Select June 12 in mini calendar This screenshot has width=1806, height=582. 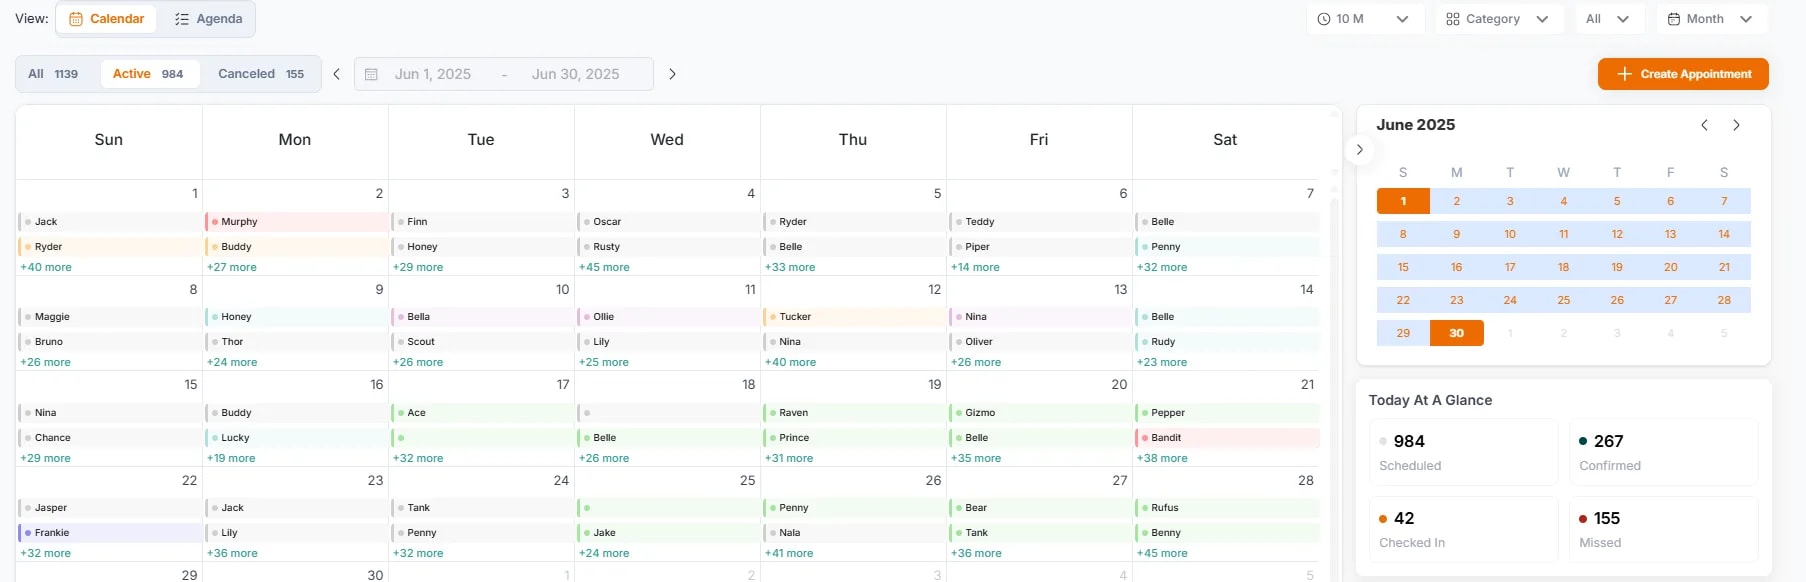(1617, 234)
